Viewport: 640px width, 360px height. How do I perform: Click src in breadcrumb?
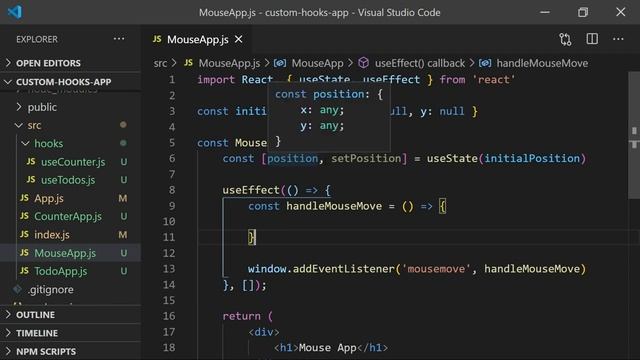[160, 63]
